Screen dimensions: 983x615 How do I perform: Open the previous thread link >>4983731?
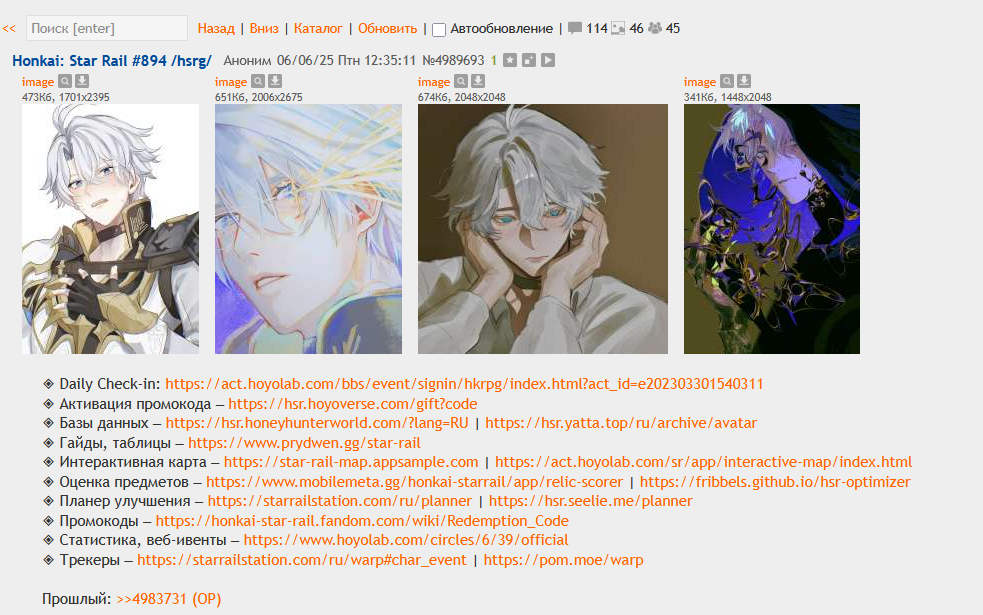[x=169, y=599]
